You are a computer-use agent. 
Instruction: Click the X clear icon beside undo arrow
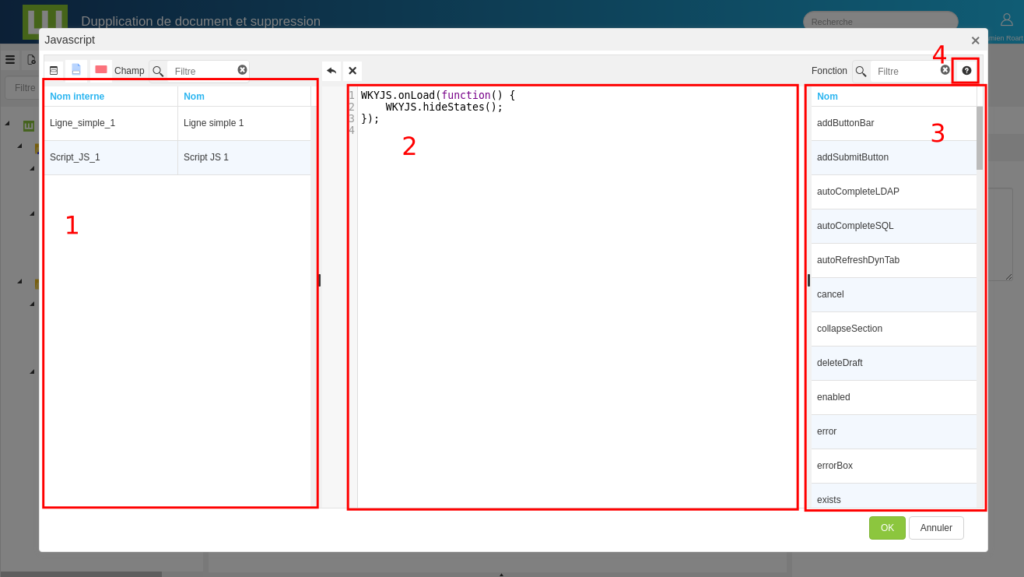(352, 71)
